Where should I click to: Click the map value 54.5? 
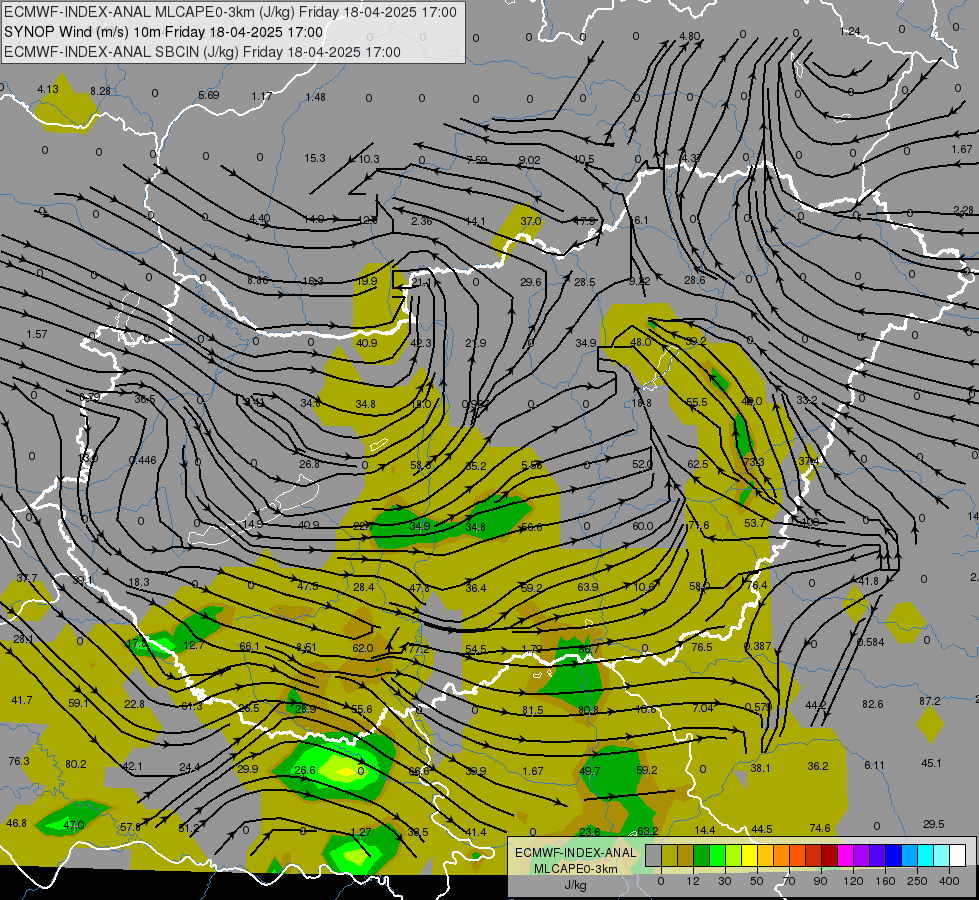(476, 649)
